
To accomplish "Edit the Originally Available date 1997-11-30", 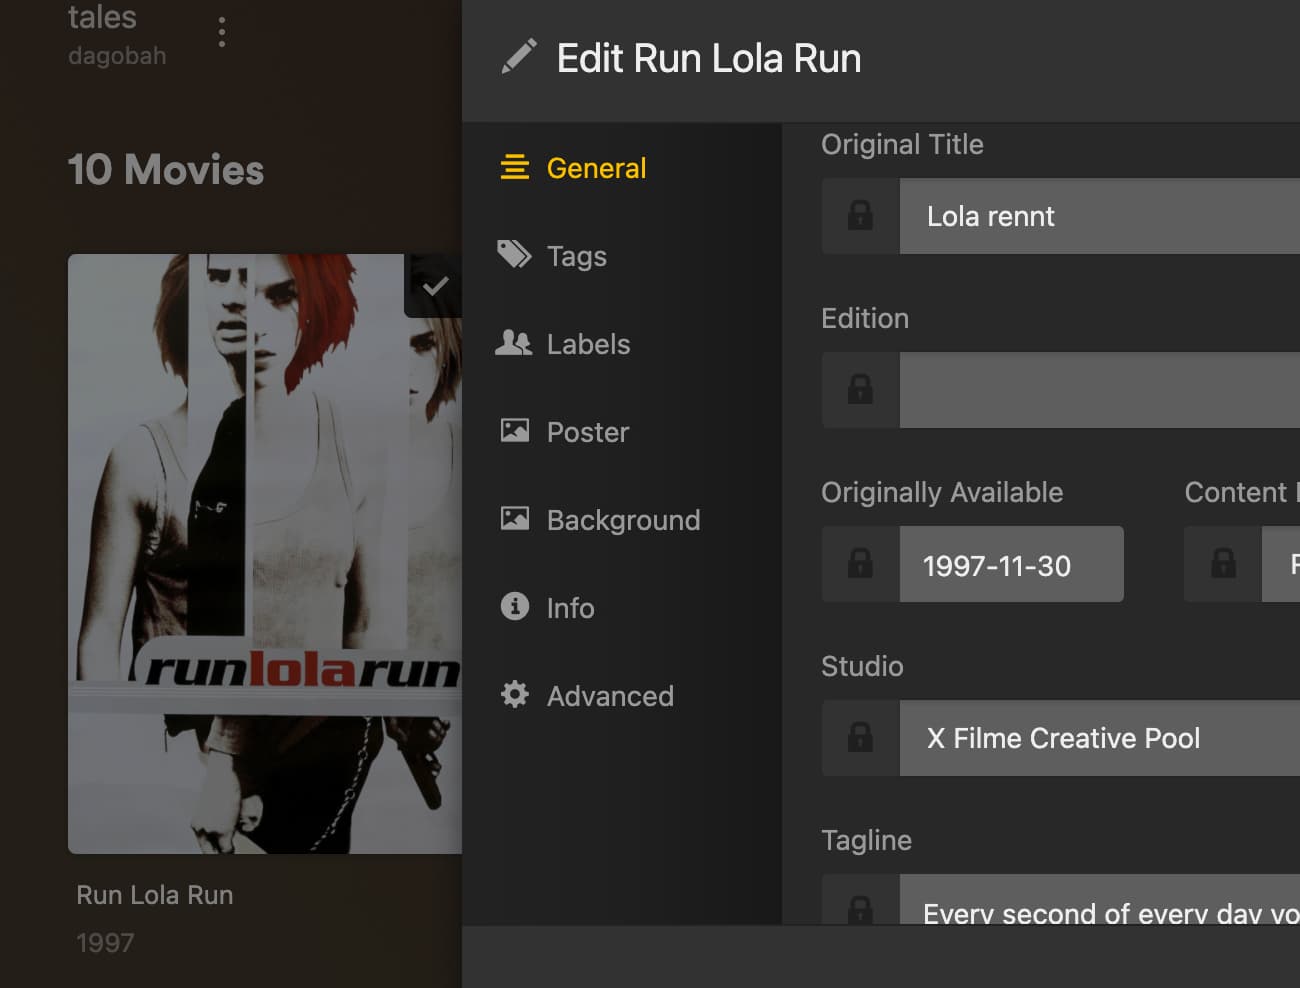I will pos(1012,564).
